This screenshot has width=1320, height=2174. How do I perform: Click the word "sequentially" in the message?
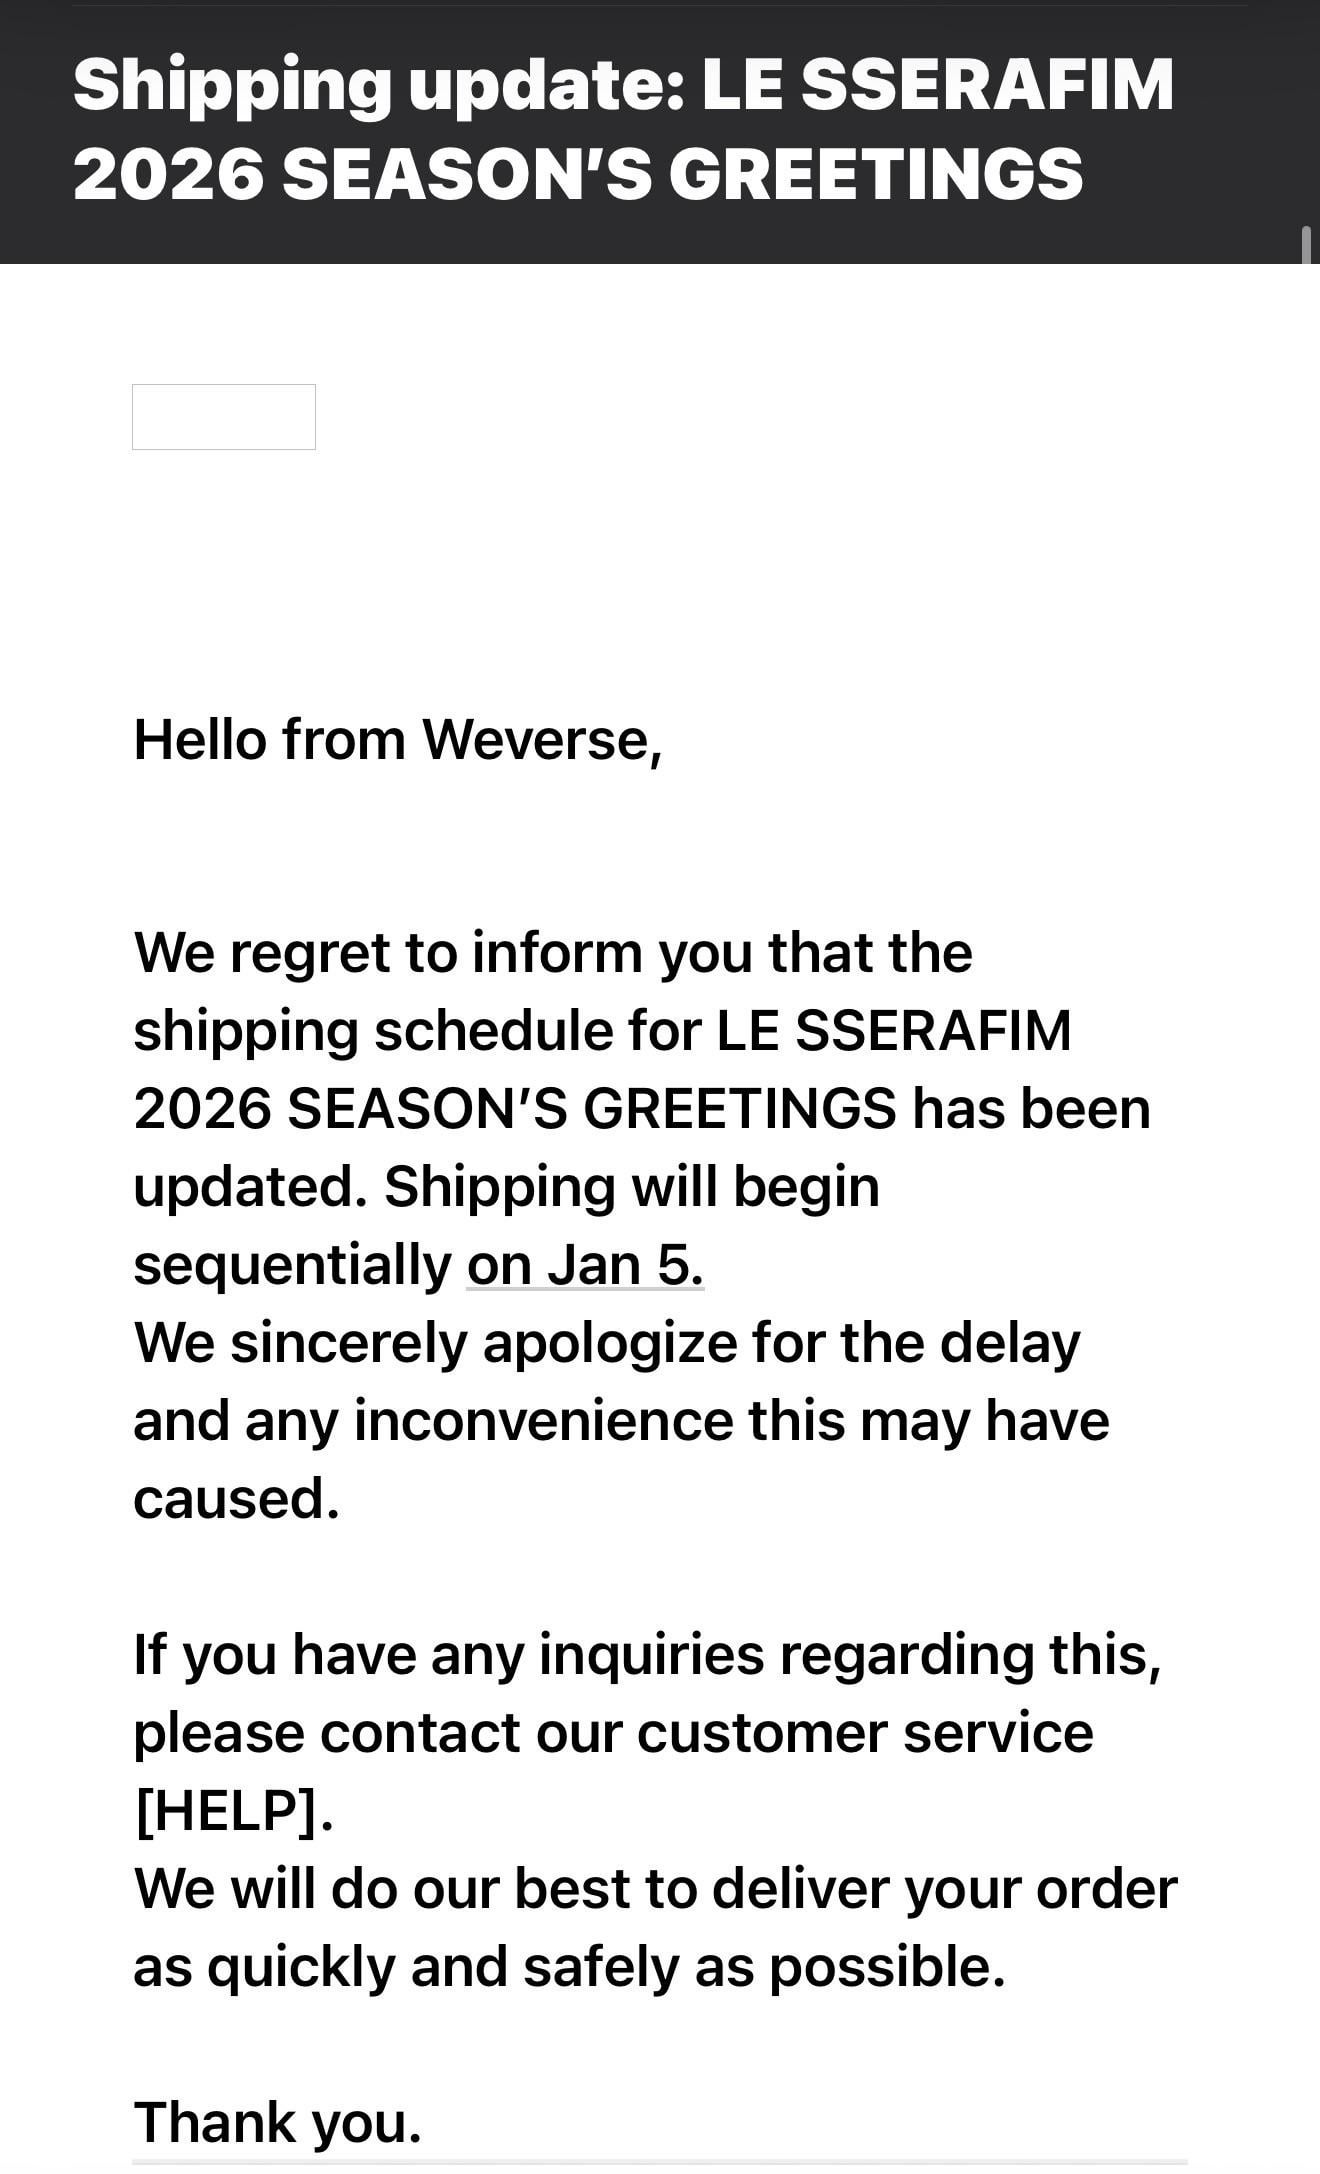[x=292, y=1265]
